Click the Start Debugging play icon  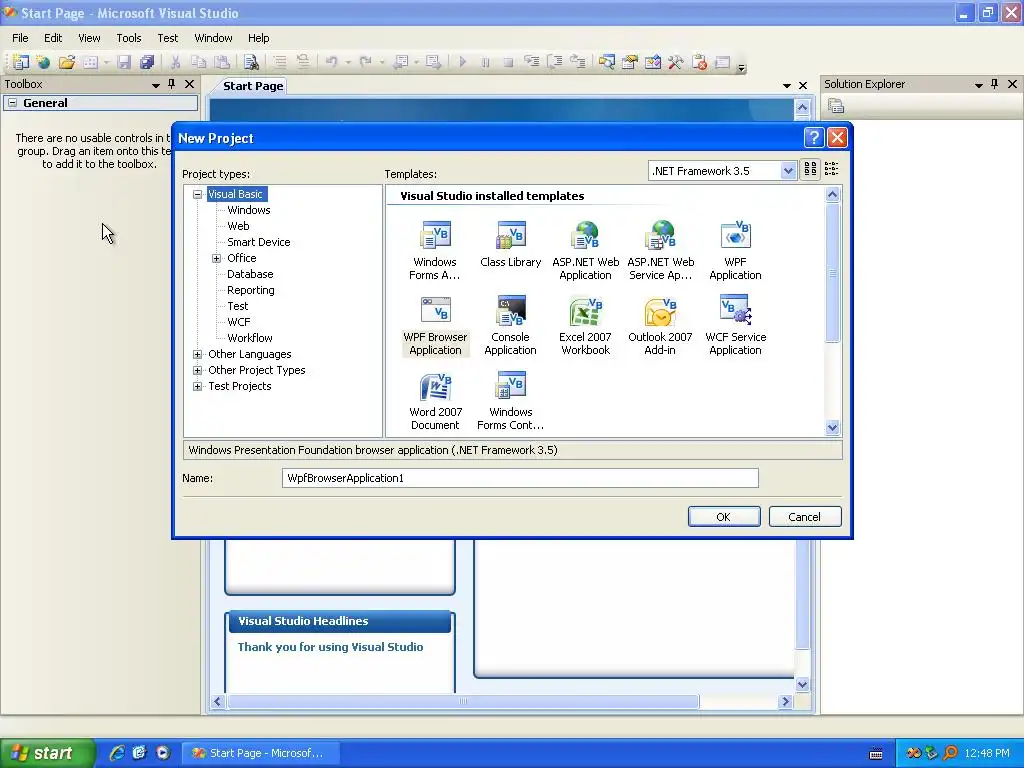pyautogui.click(x=462, y=62)
